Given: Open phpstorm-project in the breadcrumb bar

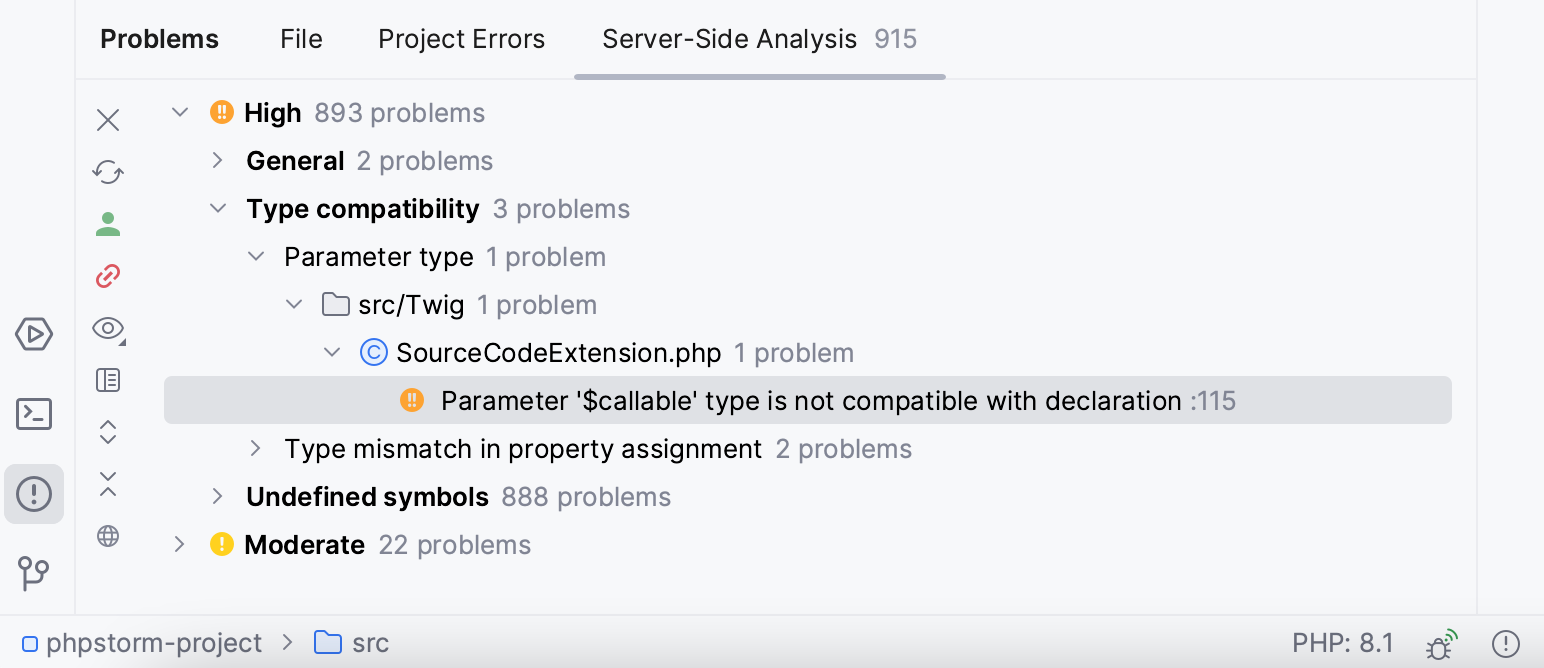Looking at the screenshot, I should tap(154, 643).
